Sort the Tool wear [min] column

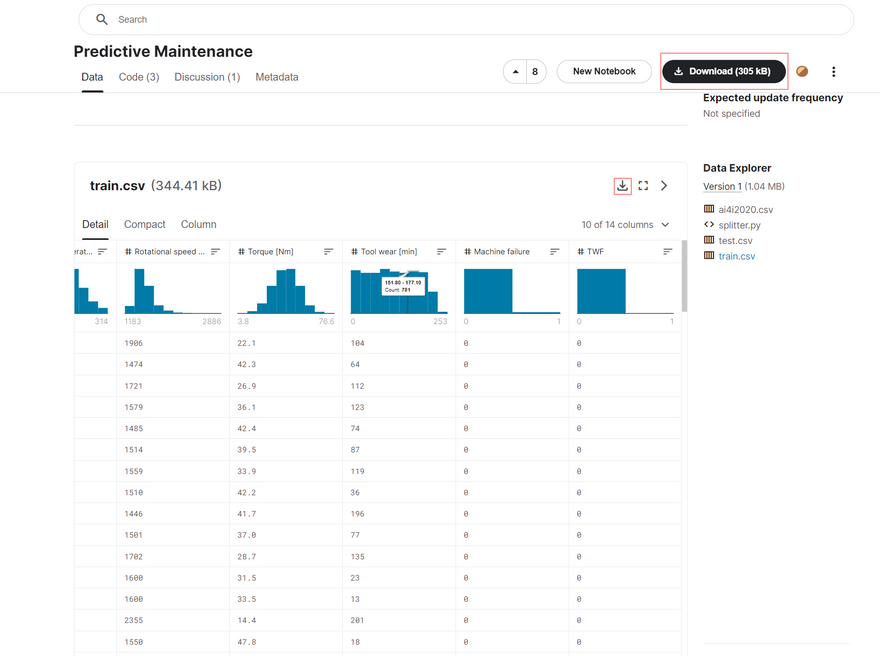tap(441, 252)
